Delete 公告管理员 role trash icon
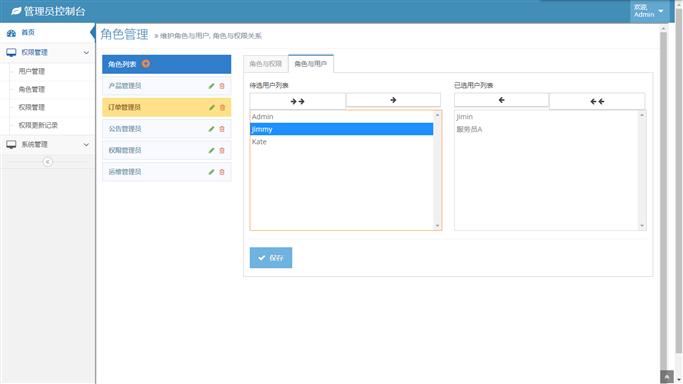The width and height of the screenshot is (683, 384). tap(222, 129)
